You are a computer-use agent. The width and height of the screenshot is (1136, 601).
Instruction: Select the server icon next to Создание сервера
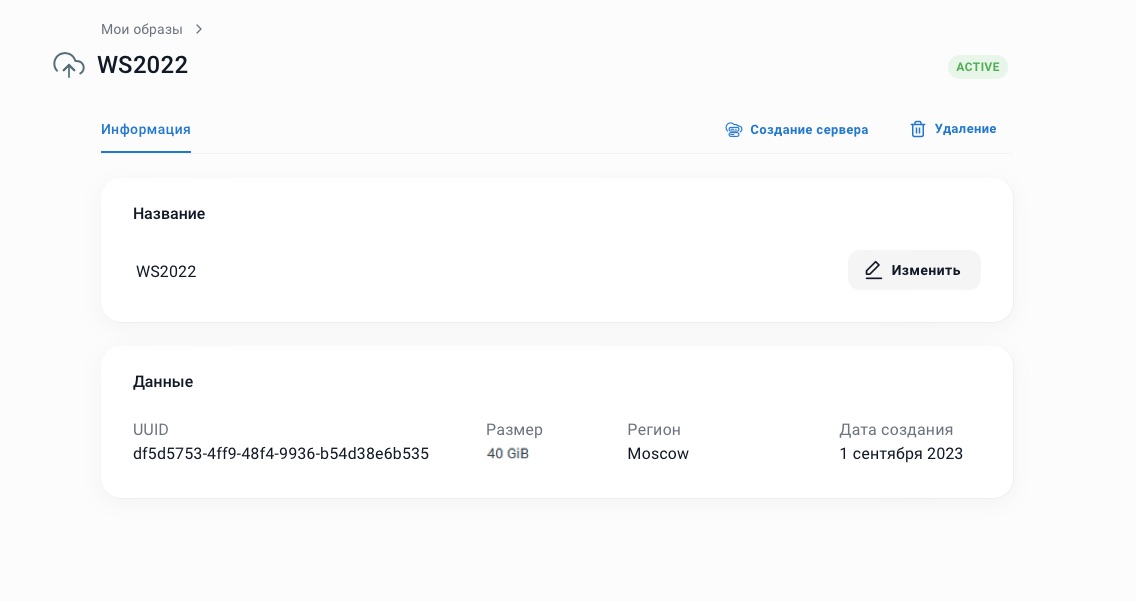coord(734,130)
